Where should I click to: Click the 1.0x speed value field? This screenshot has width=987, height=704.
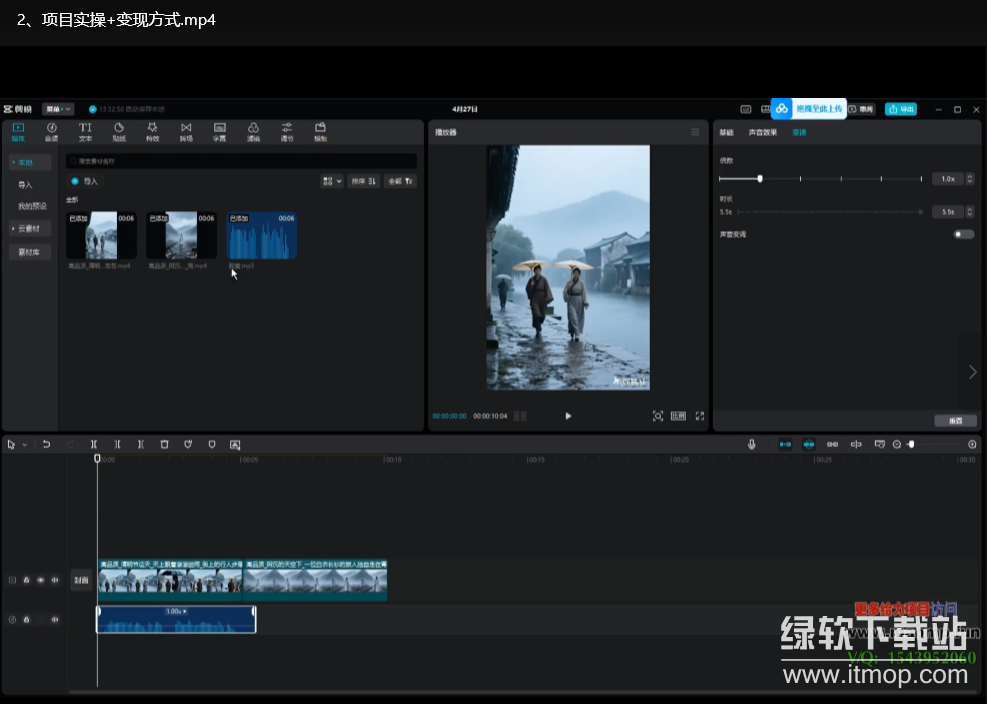coord(948,179)
